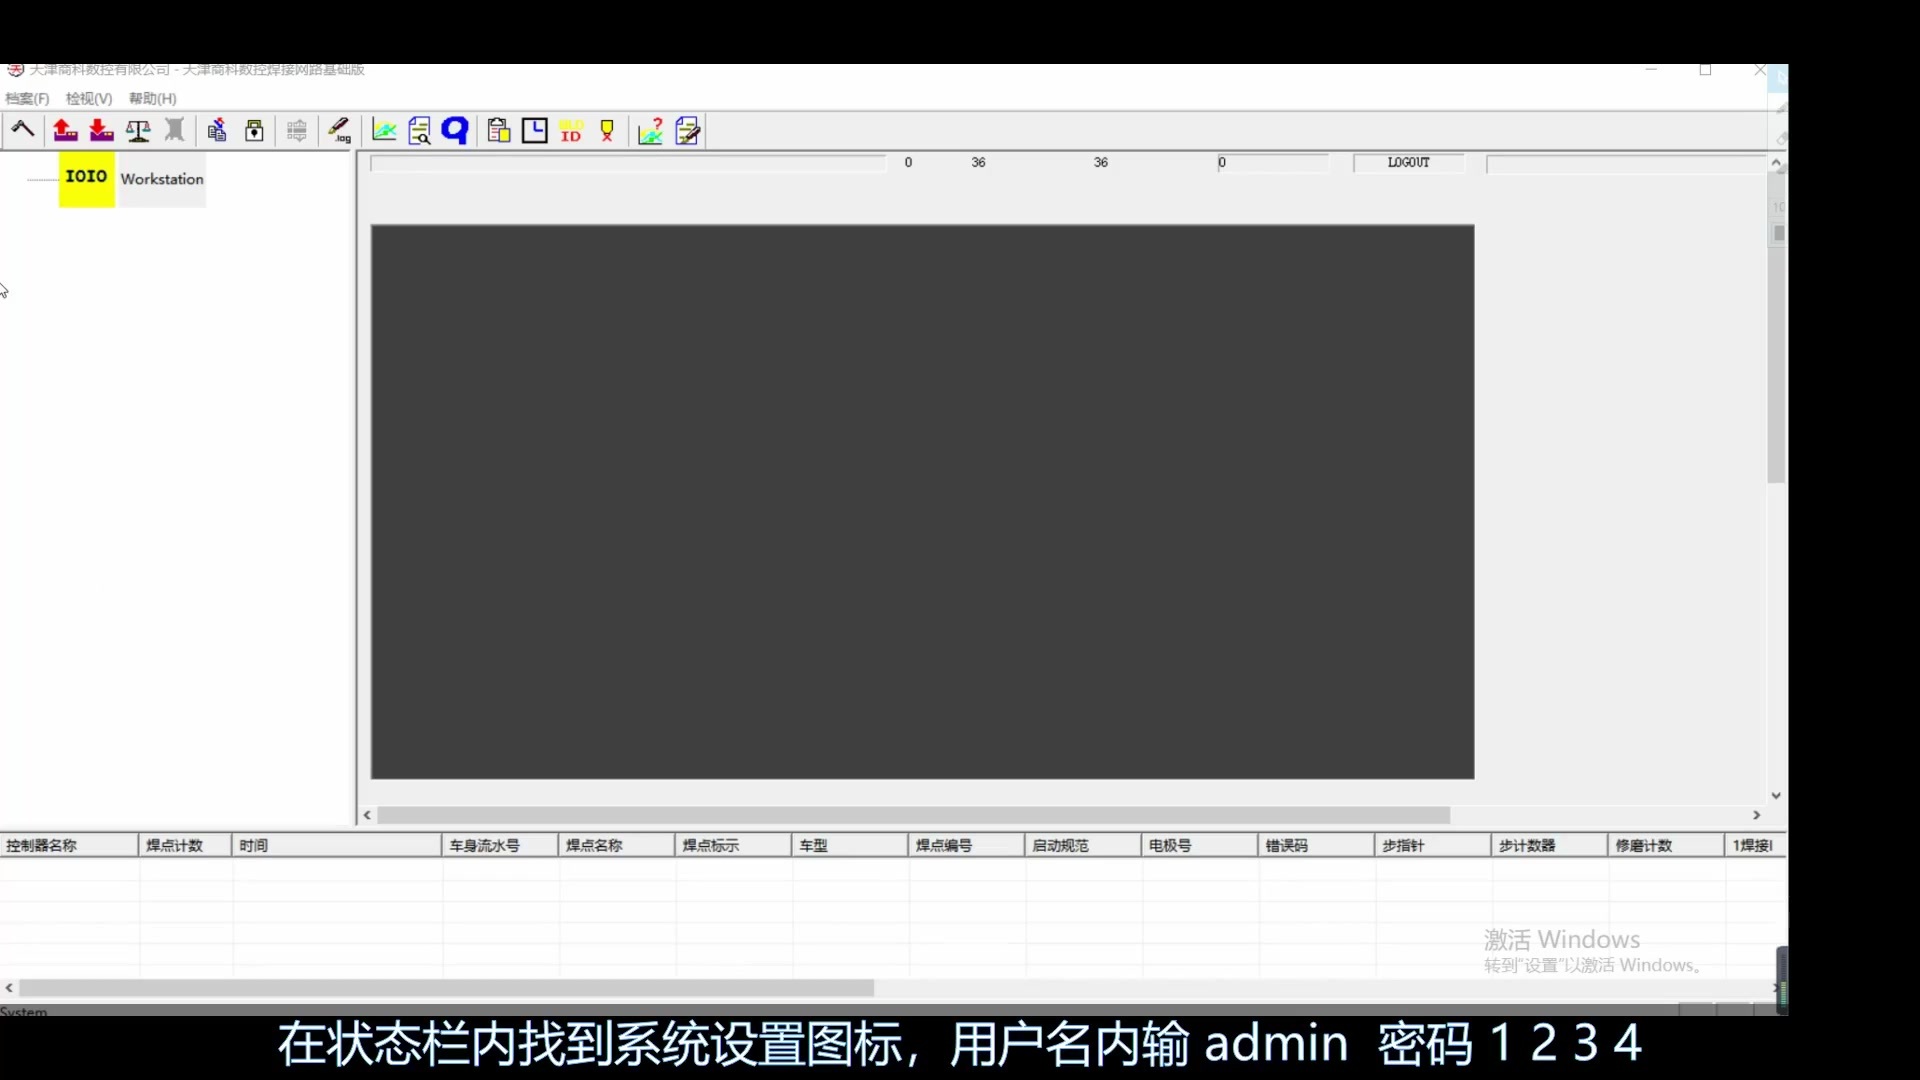Open the balance scale compare icon
The width and height of the screenshot is (1920, 1080).
138,130
